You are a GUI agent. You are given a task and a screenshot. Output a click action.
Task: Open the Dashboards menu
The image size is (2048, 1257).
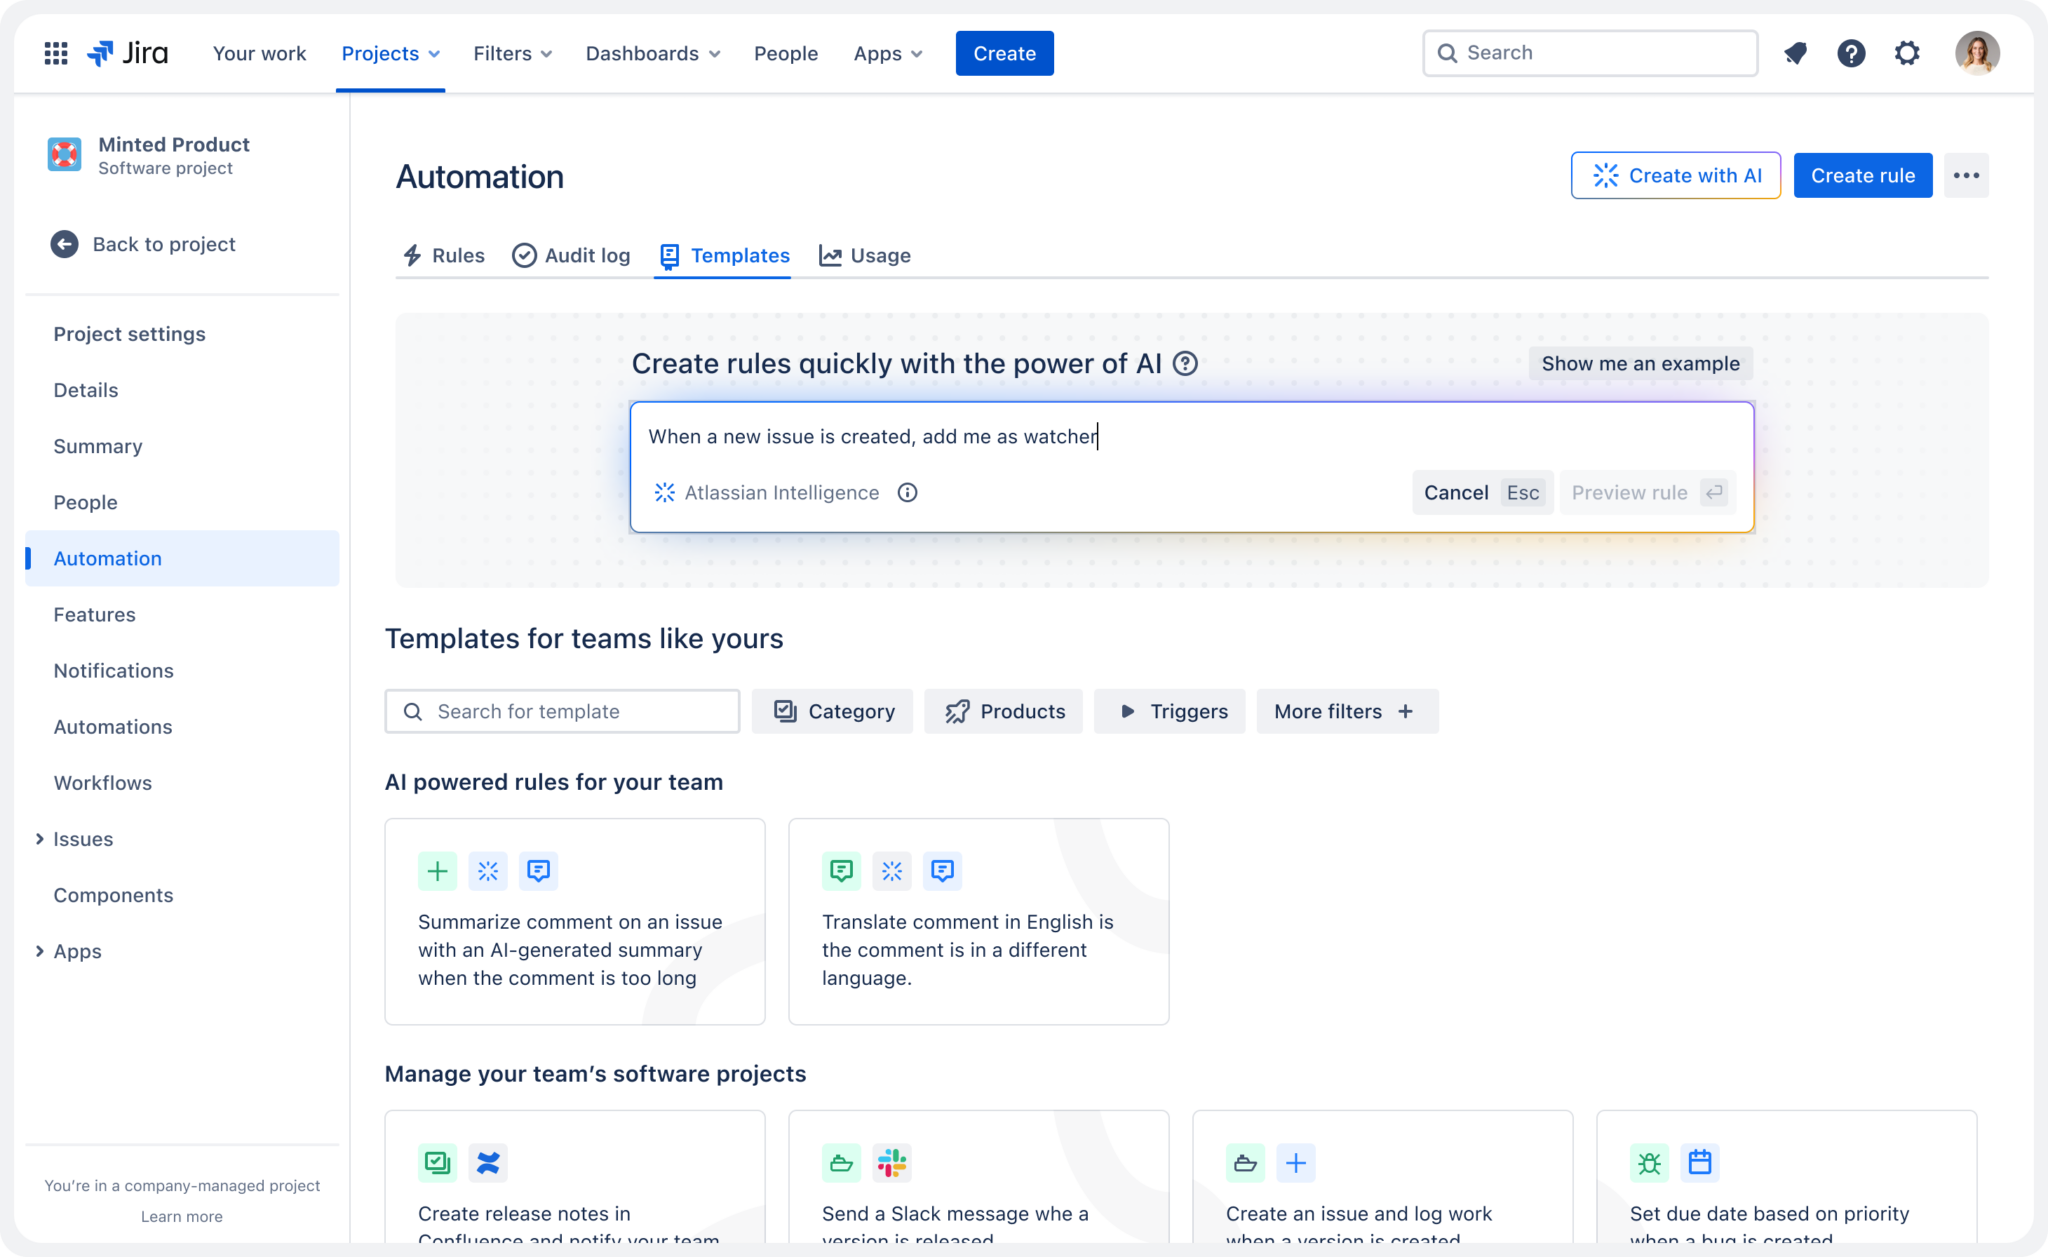pos(652,53)
